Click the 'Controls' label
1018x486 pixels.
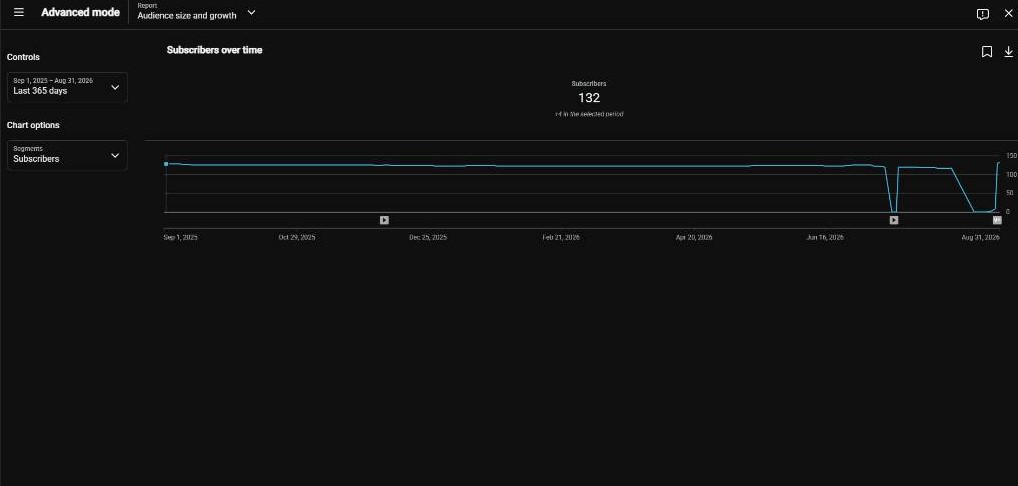click(x=23, y=57)
